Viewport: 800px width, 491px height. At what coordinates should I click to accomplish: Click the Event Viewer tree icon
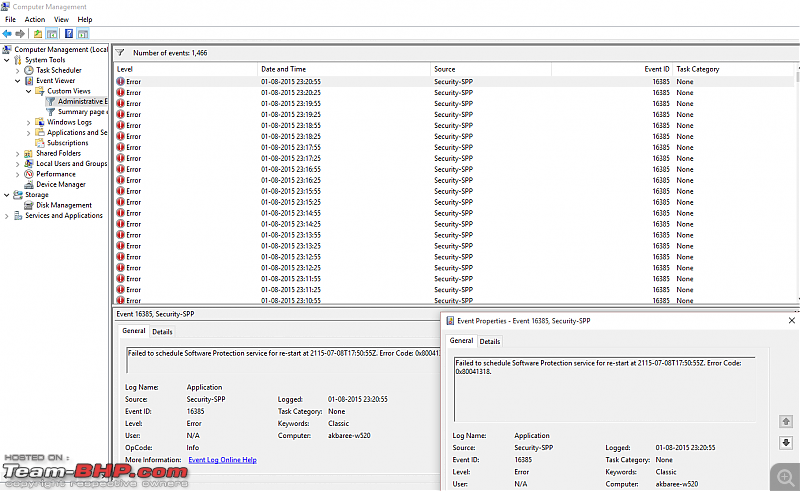[29, 81]
